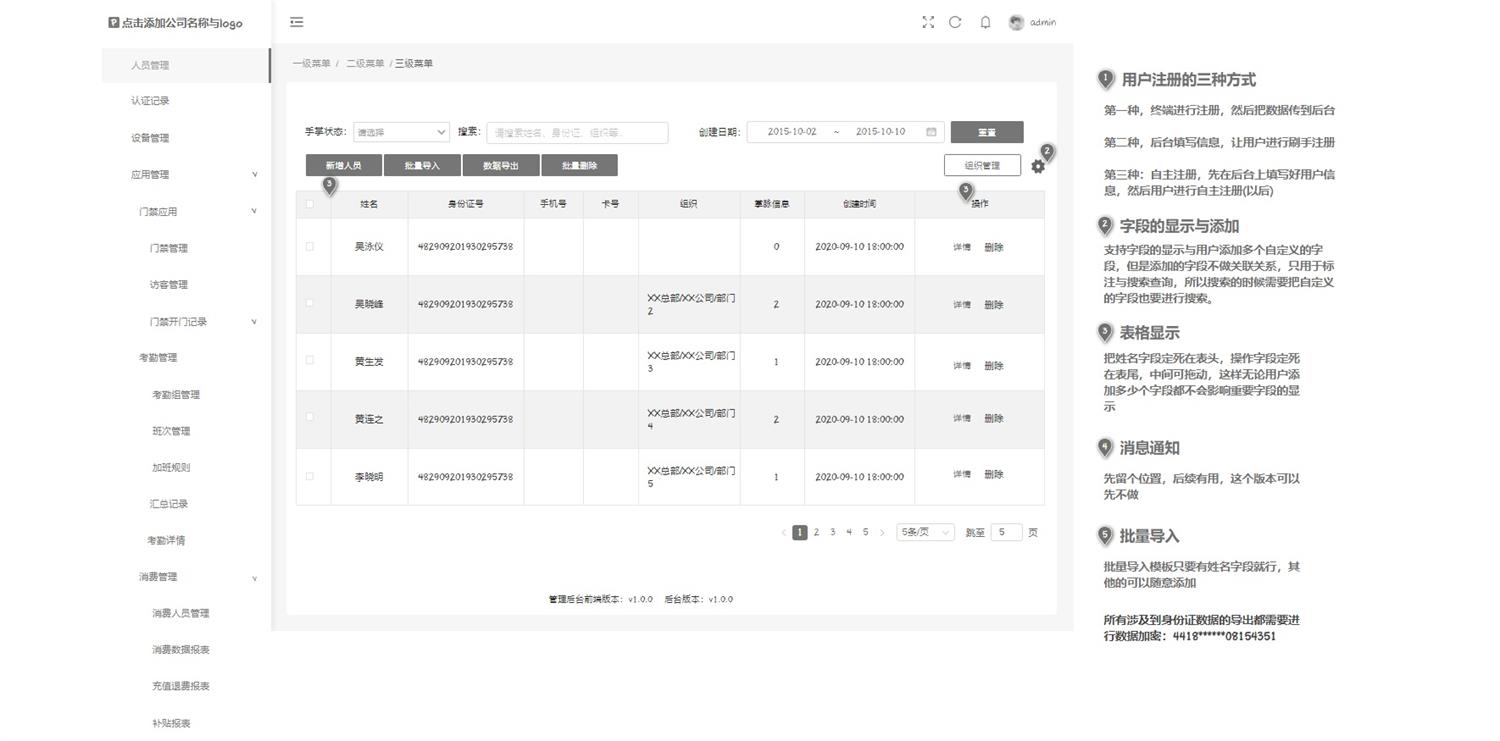
Task: Collapse the sidebar with the hamburger icon
Action: [296, 22]
